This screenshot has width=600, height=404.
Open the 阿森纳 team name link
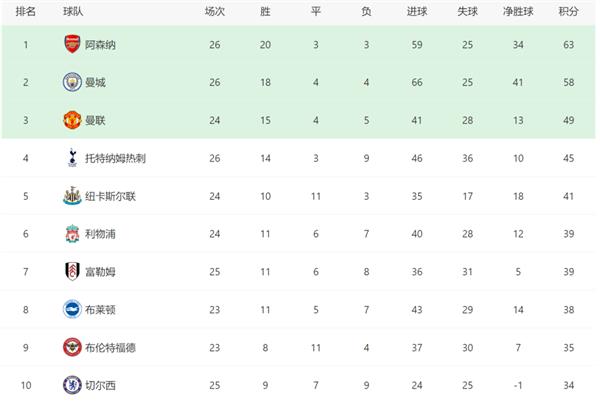pyautogui.click(x=100, y=45)
